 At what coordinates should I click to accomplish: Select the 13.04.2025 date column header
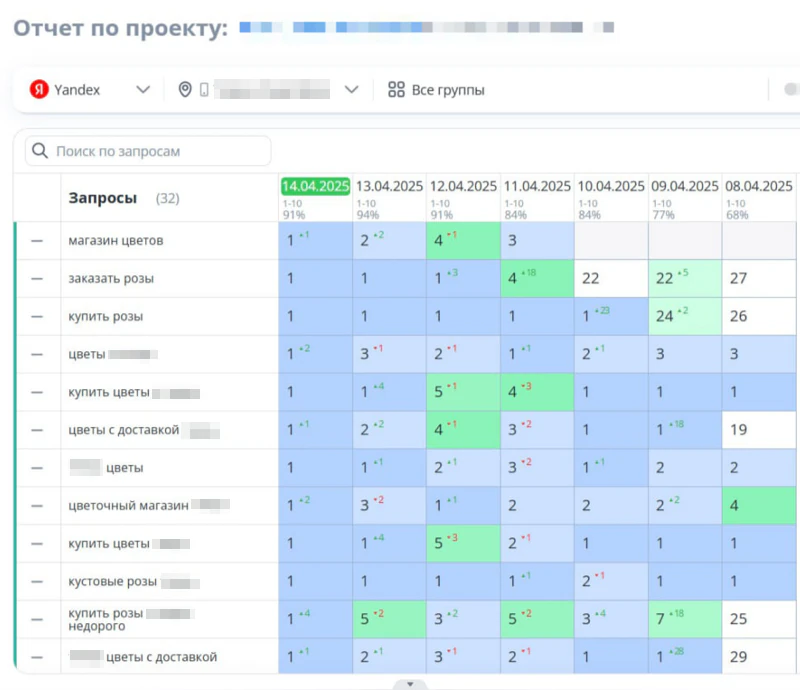coord(389,186)
